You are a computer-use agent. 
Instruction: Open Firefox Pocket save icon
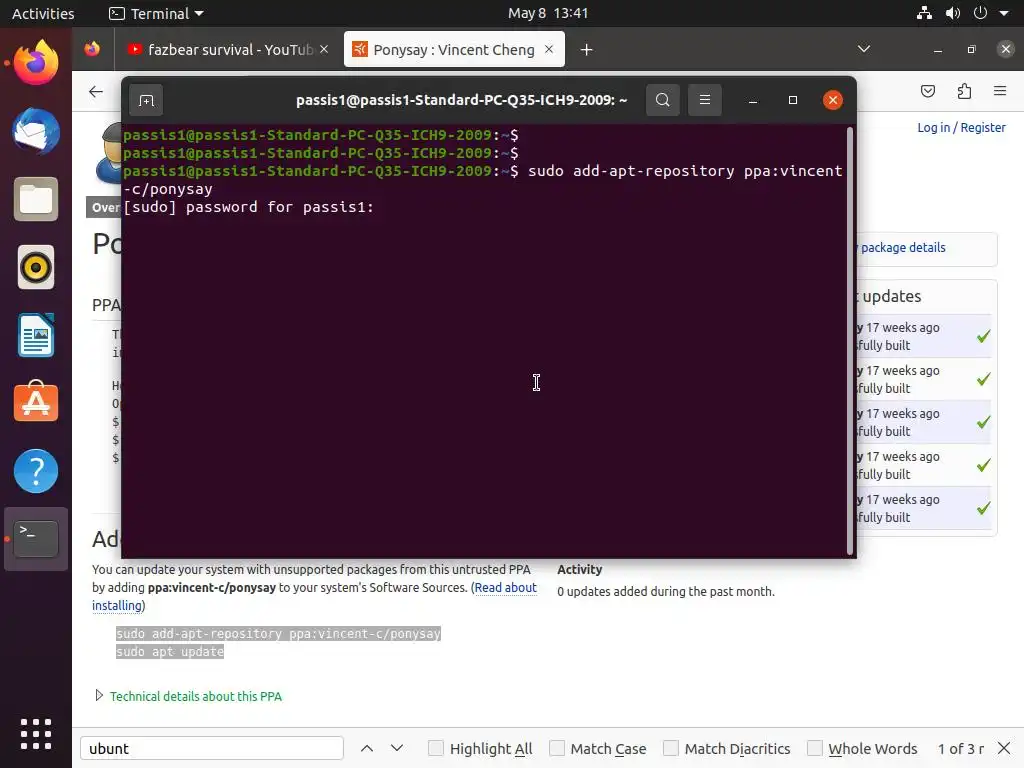point(928,91)
